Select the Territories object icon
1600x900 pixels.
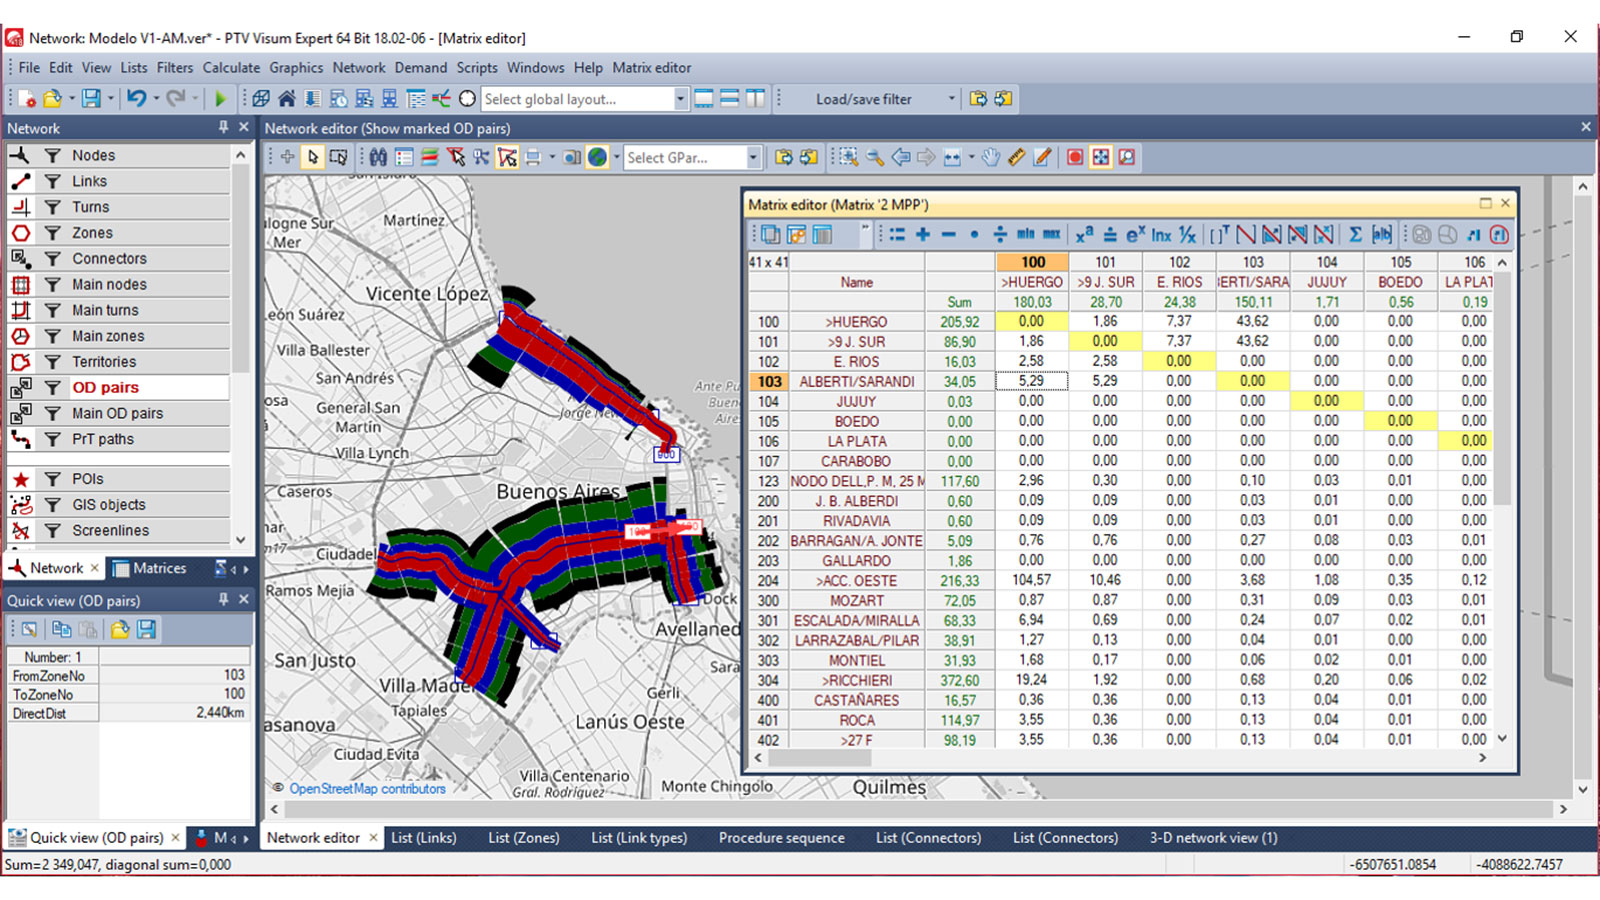click(x=20, y=362)
